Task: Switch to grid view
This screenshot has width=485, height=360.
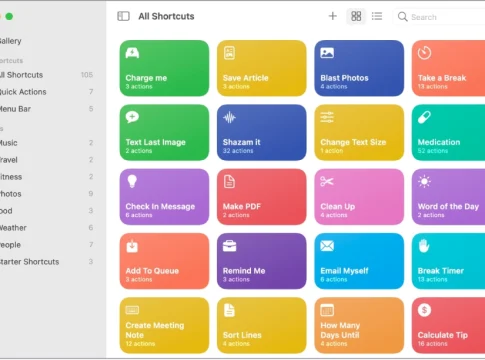Action: click(356, 16)
